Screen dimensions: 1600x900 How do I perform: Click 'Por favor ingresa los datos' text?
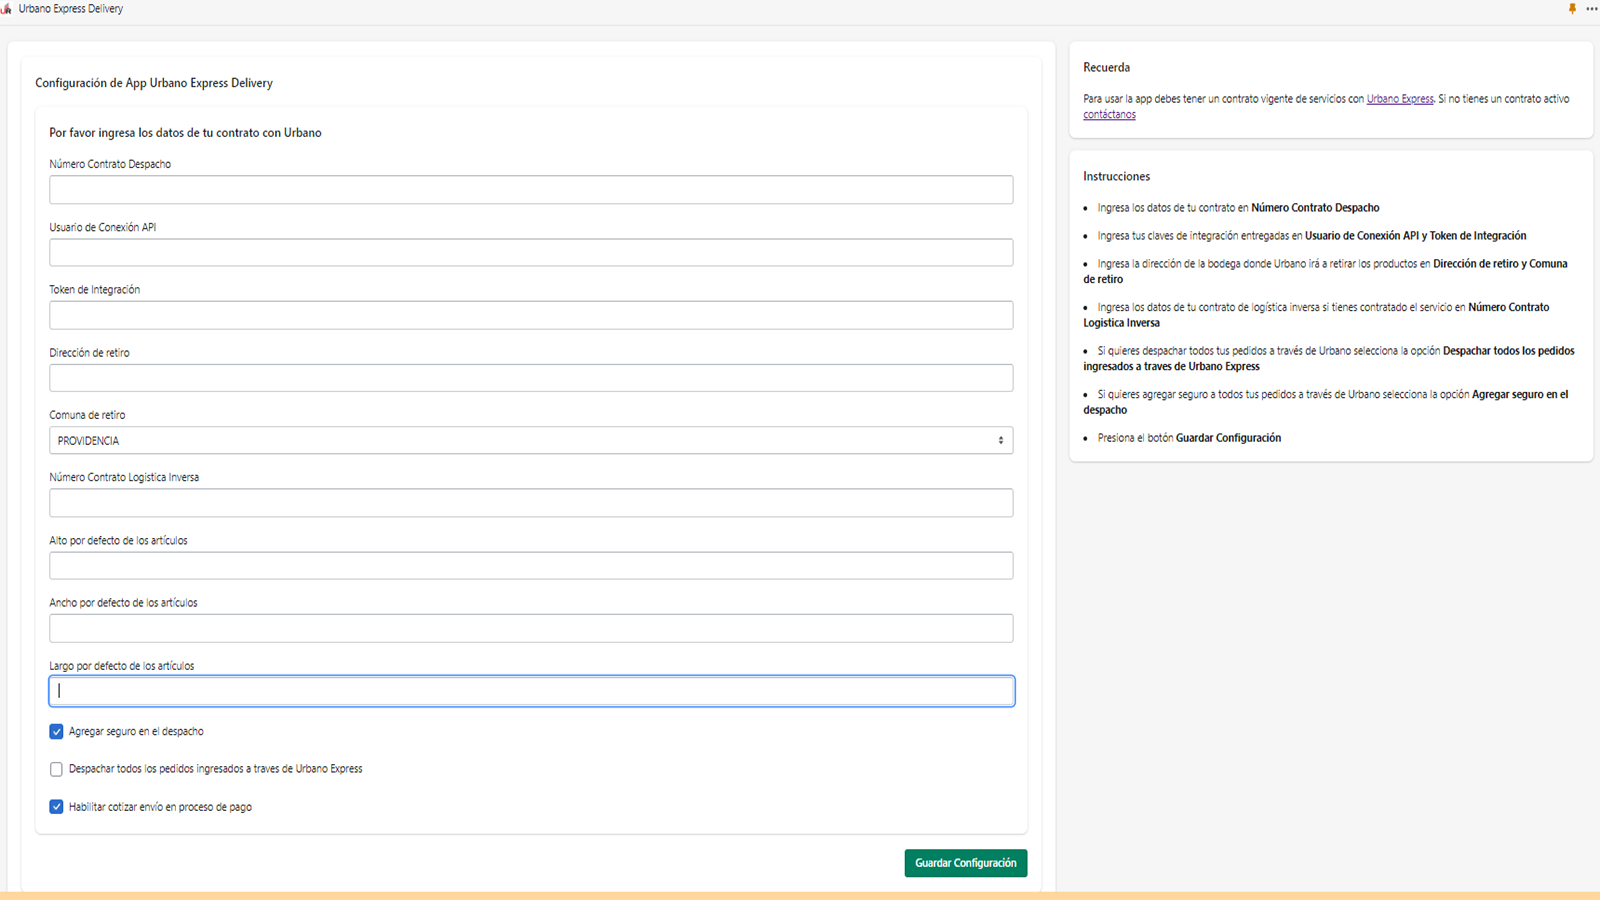185,133
